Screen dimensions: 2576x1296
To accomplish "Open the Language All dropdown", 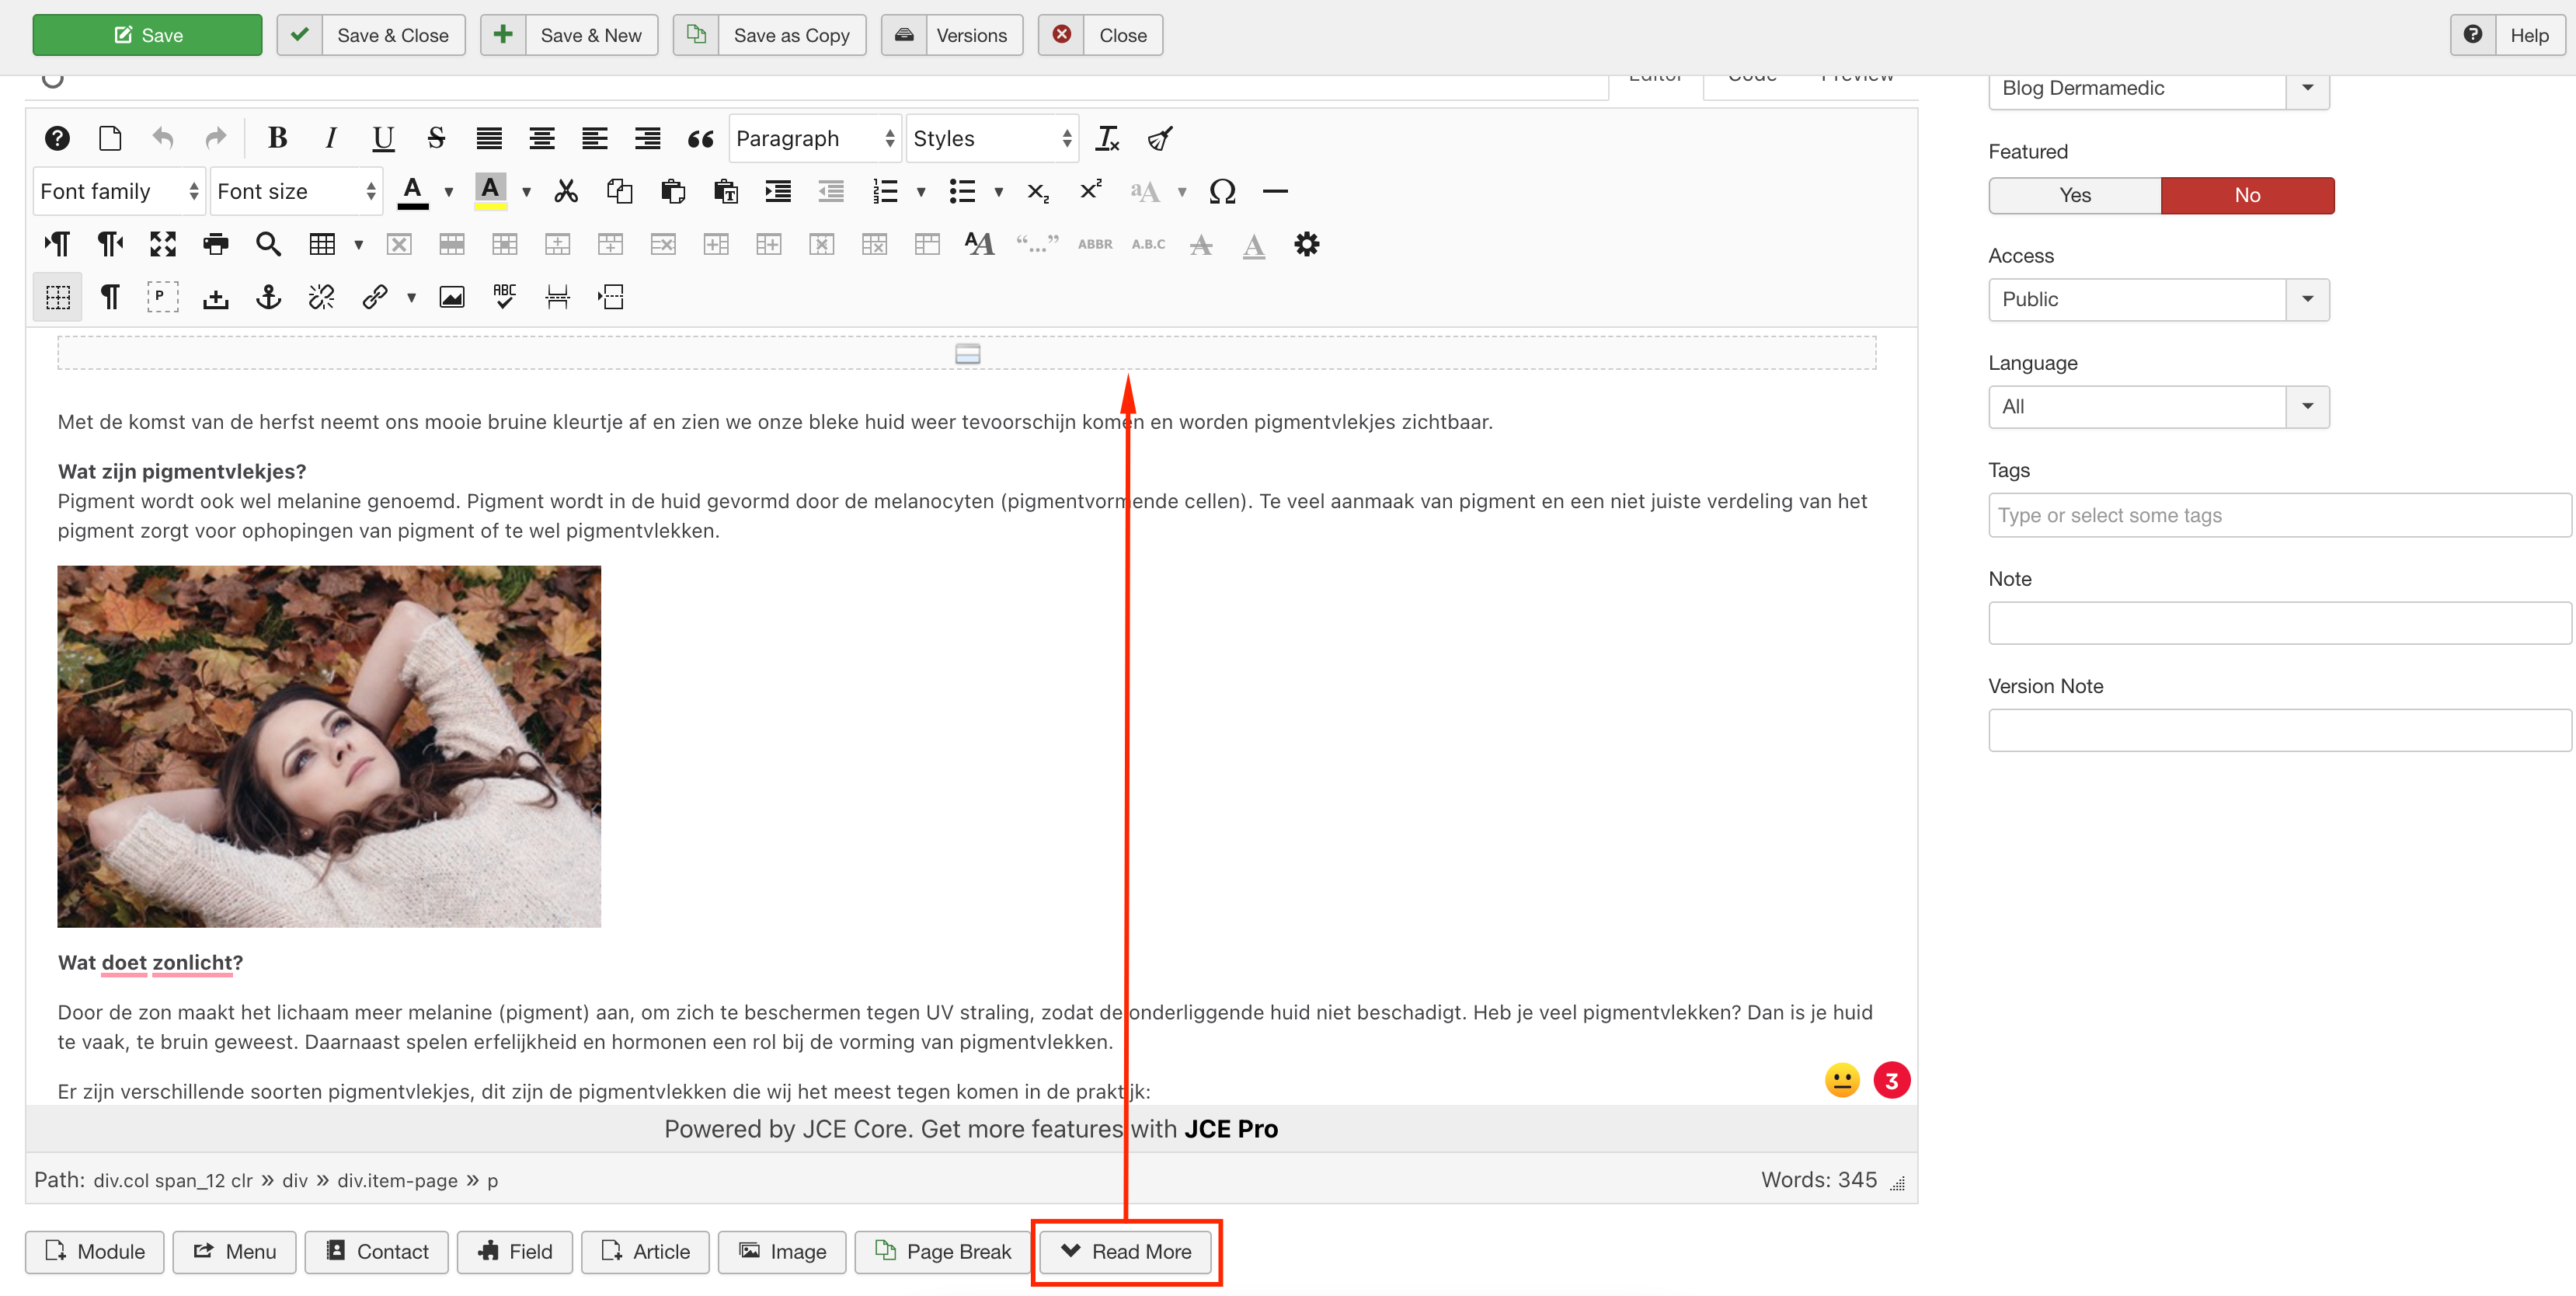I will [2306, 406].
